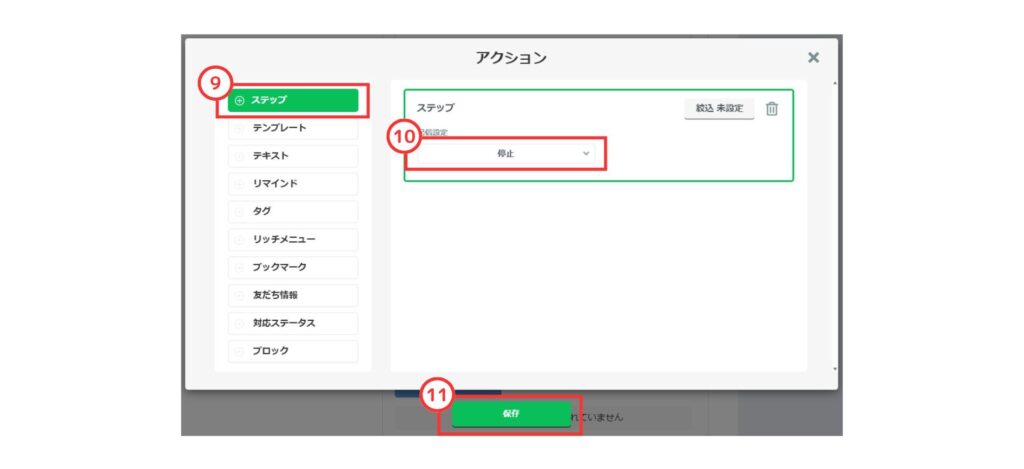The image size is (1024, 469).
Task: Click the plus icon beside テキスト
Action: 239,156
